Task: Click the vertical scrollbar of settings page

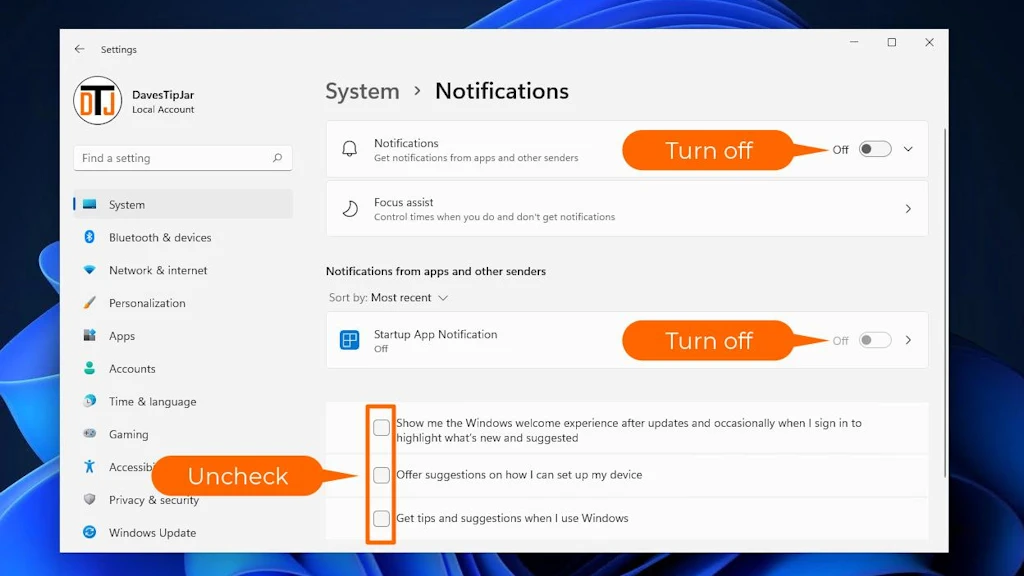Action: point(945,302)
